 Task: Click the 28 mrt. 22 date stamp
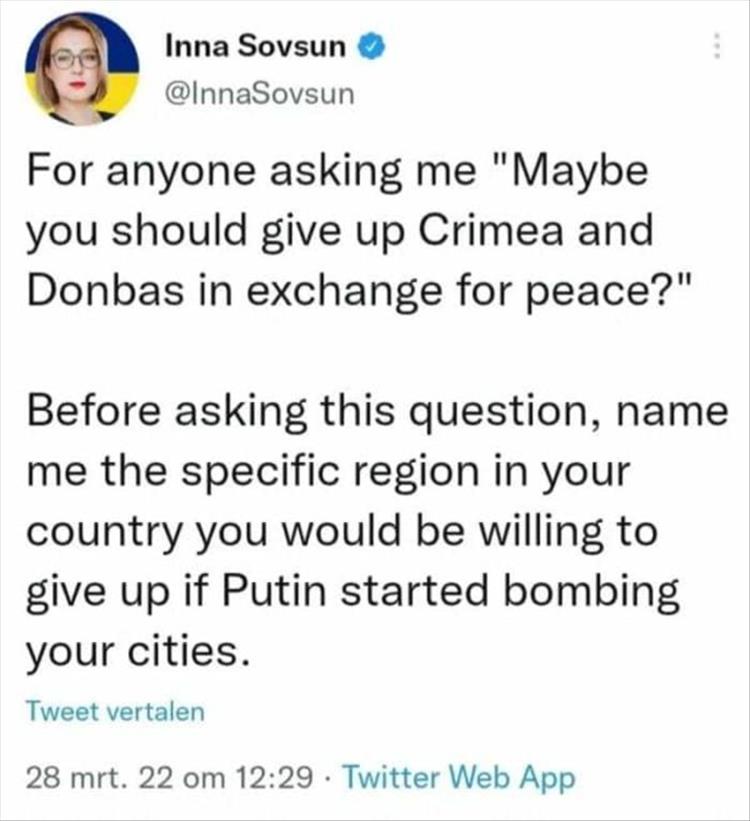click(x=100, y=777)
